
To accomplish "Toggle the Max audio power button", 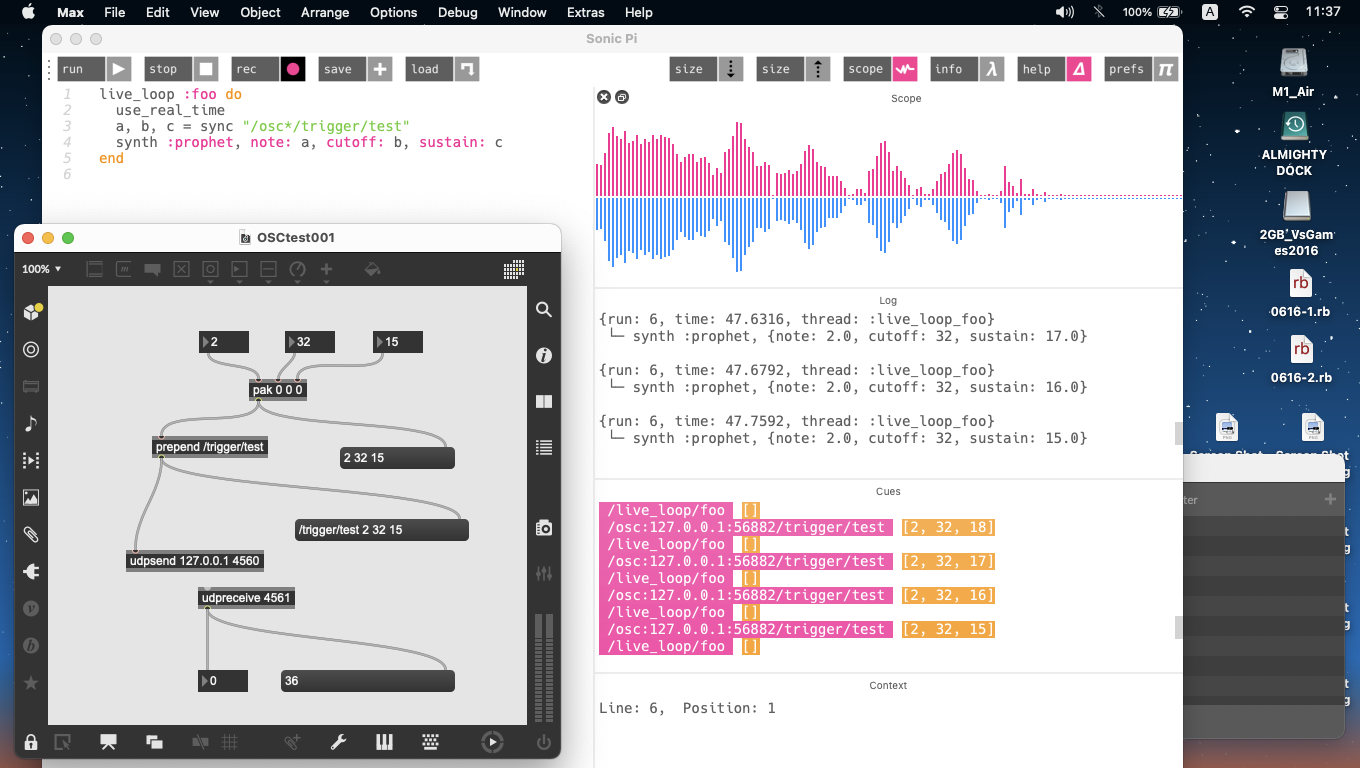I will tap(544, 742).
